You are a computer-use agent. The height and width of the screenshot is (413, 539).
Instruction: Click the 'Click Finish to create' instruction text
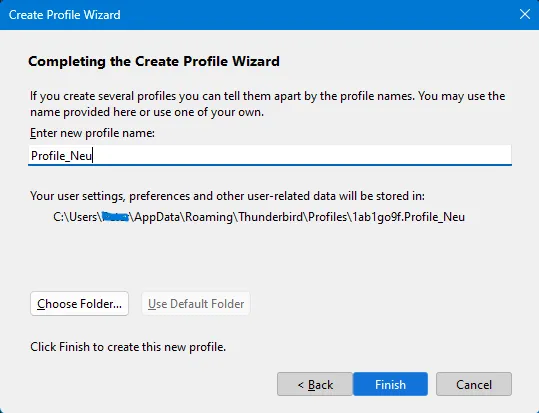coord(128,347)
